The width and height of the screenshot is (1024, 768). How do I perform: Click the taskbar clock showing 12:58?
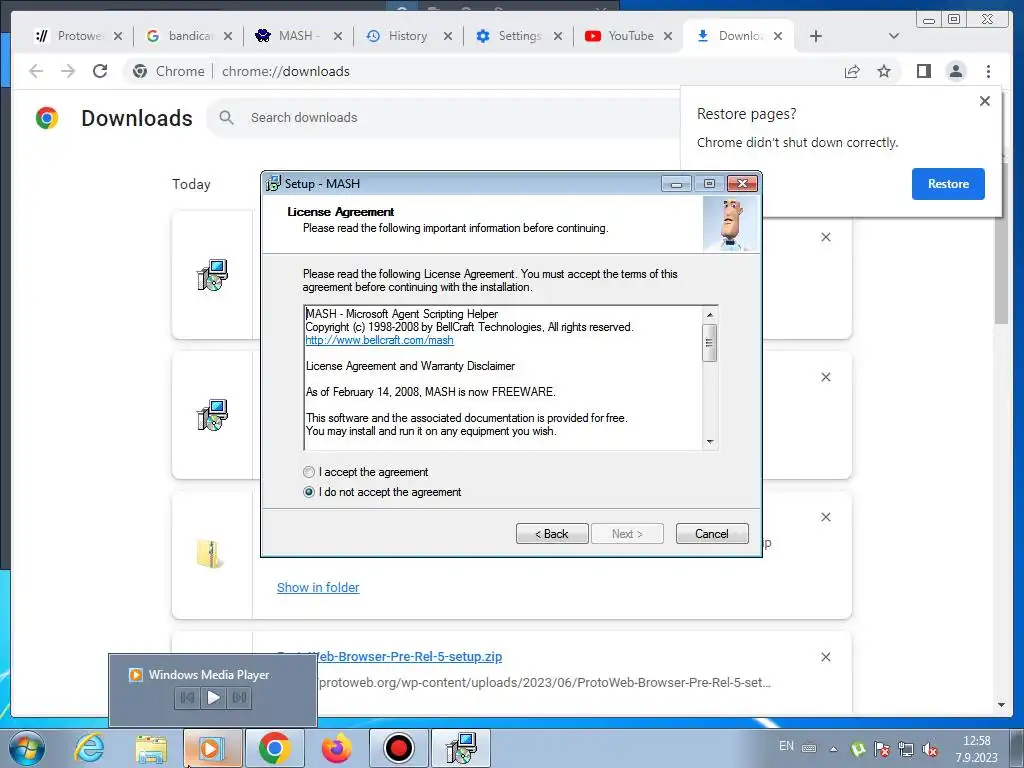click(976, 749)
